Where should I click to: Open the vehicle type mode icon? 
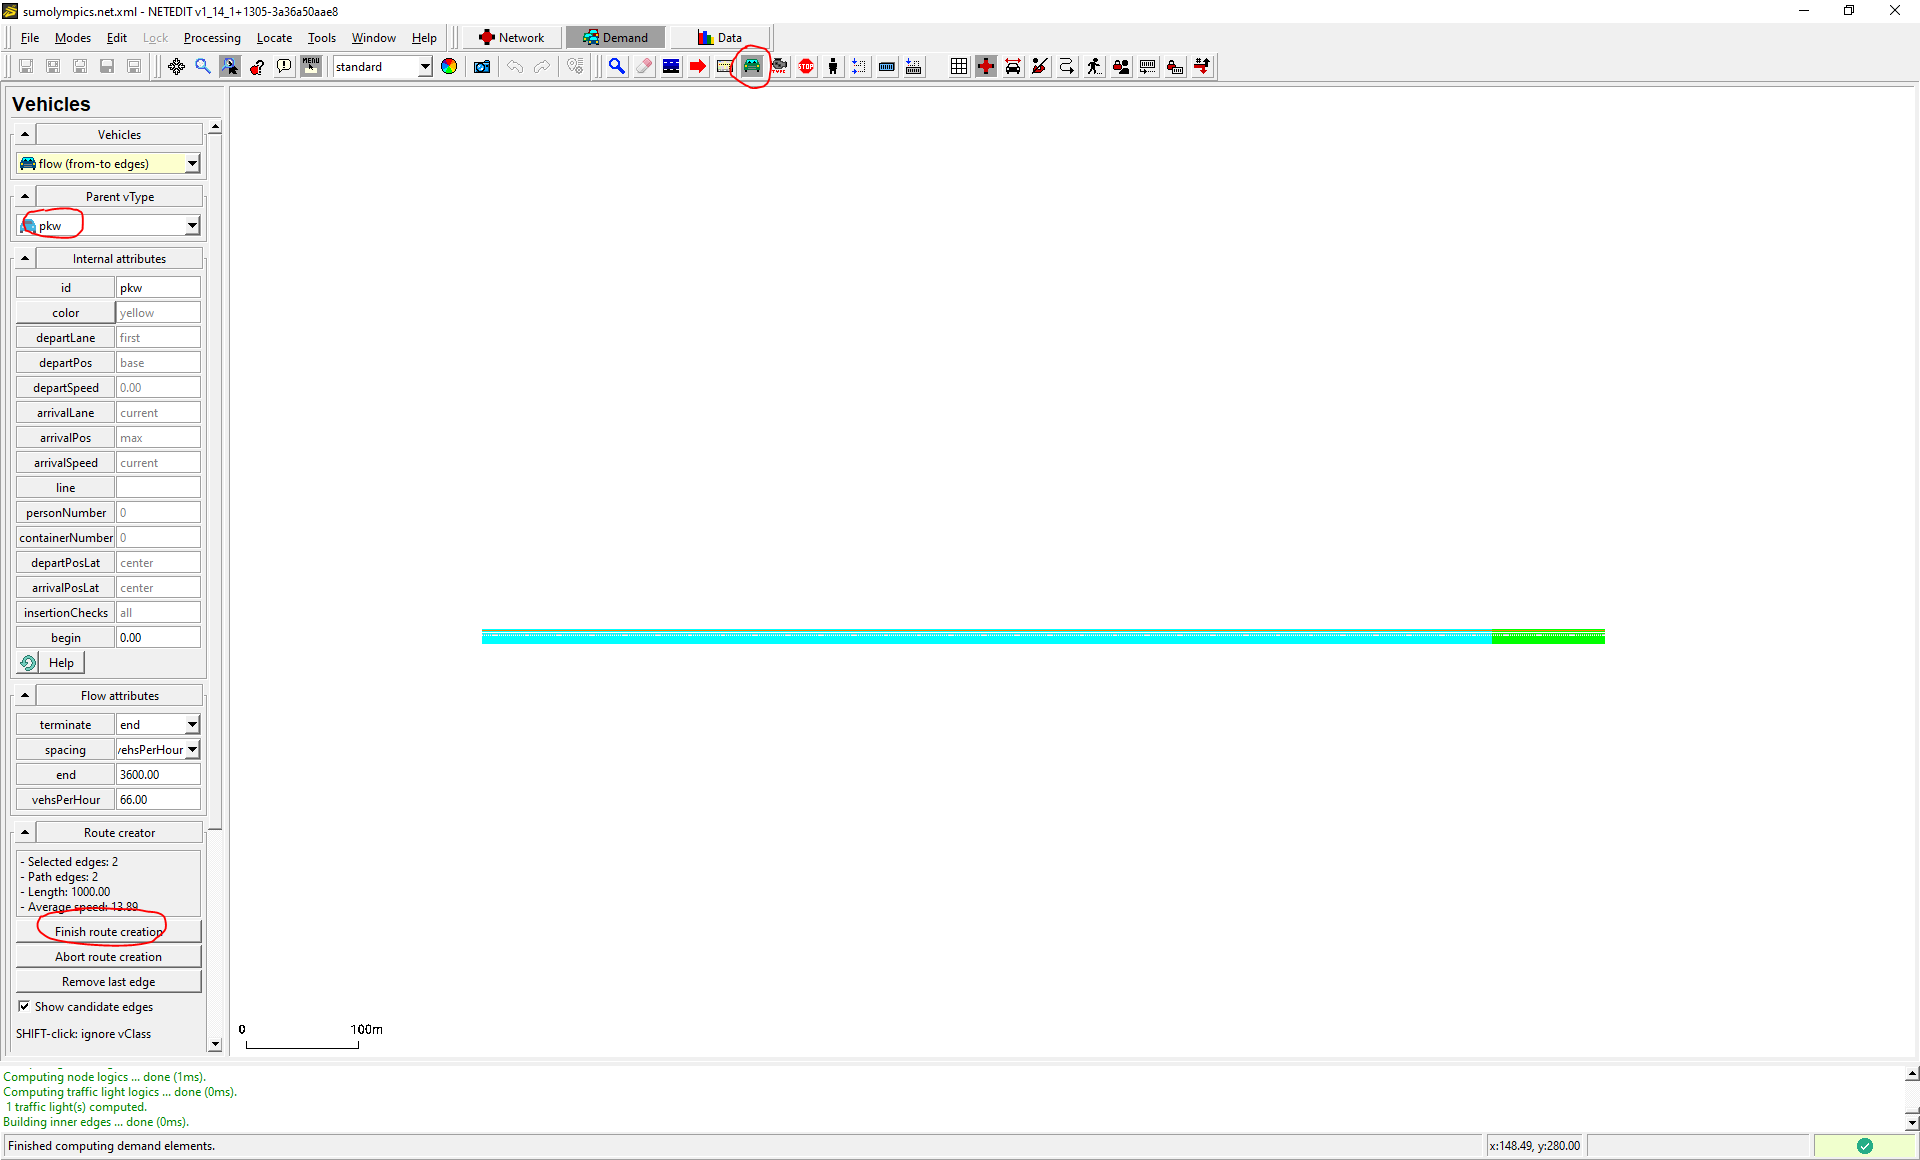[x=779, y=67]
